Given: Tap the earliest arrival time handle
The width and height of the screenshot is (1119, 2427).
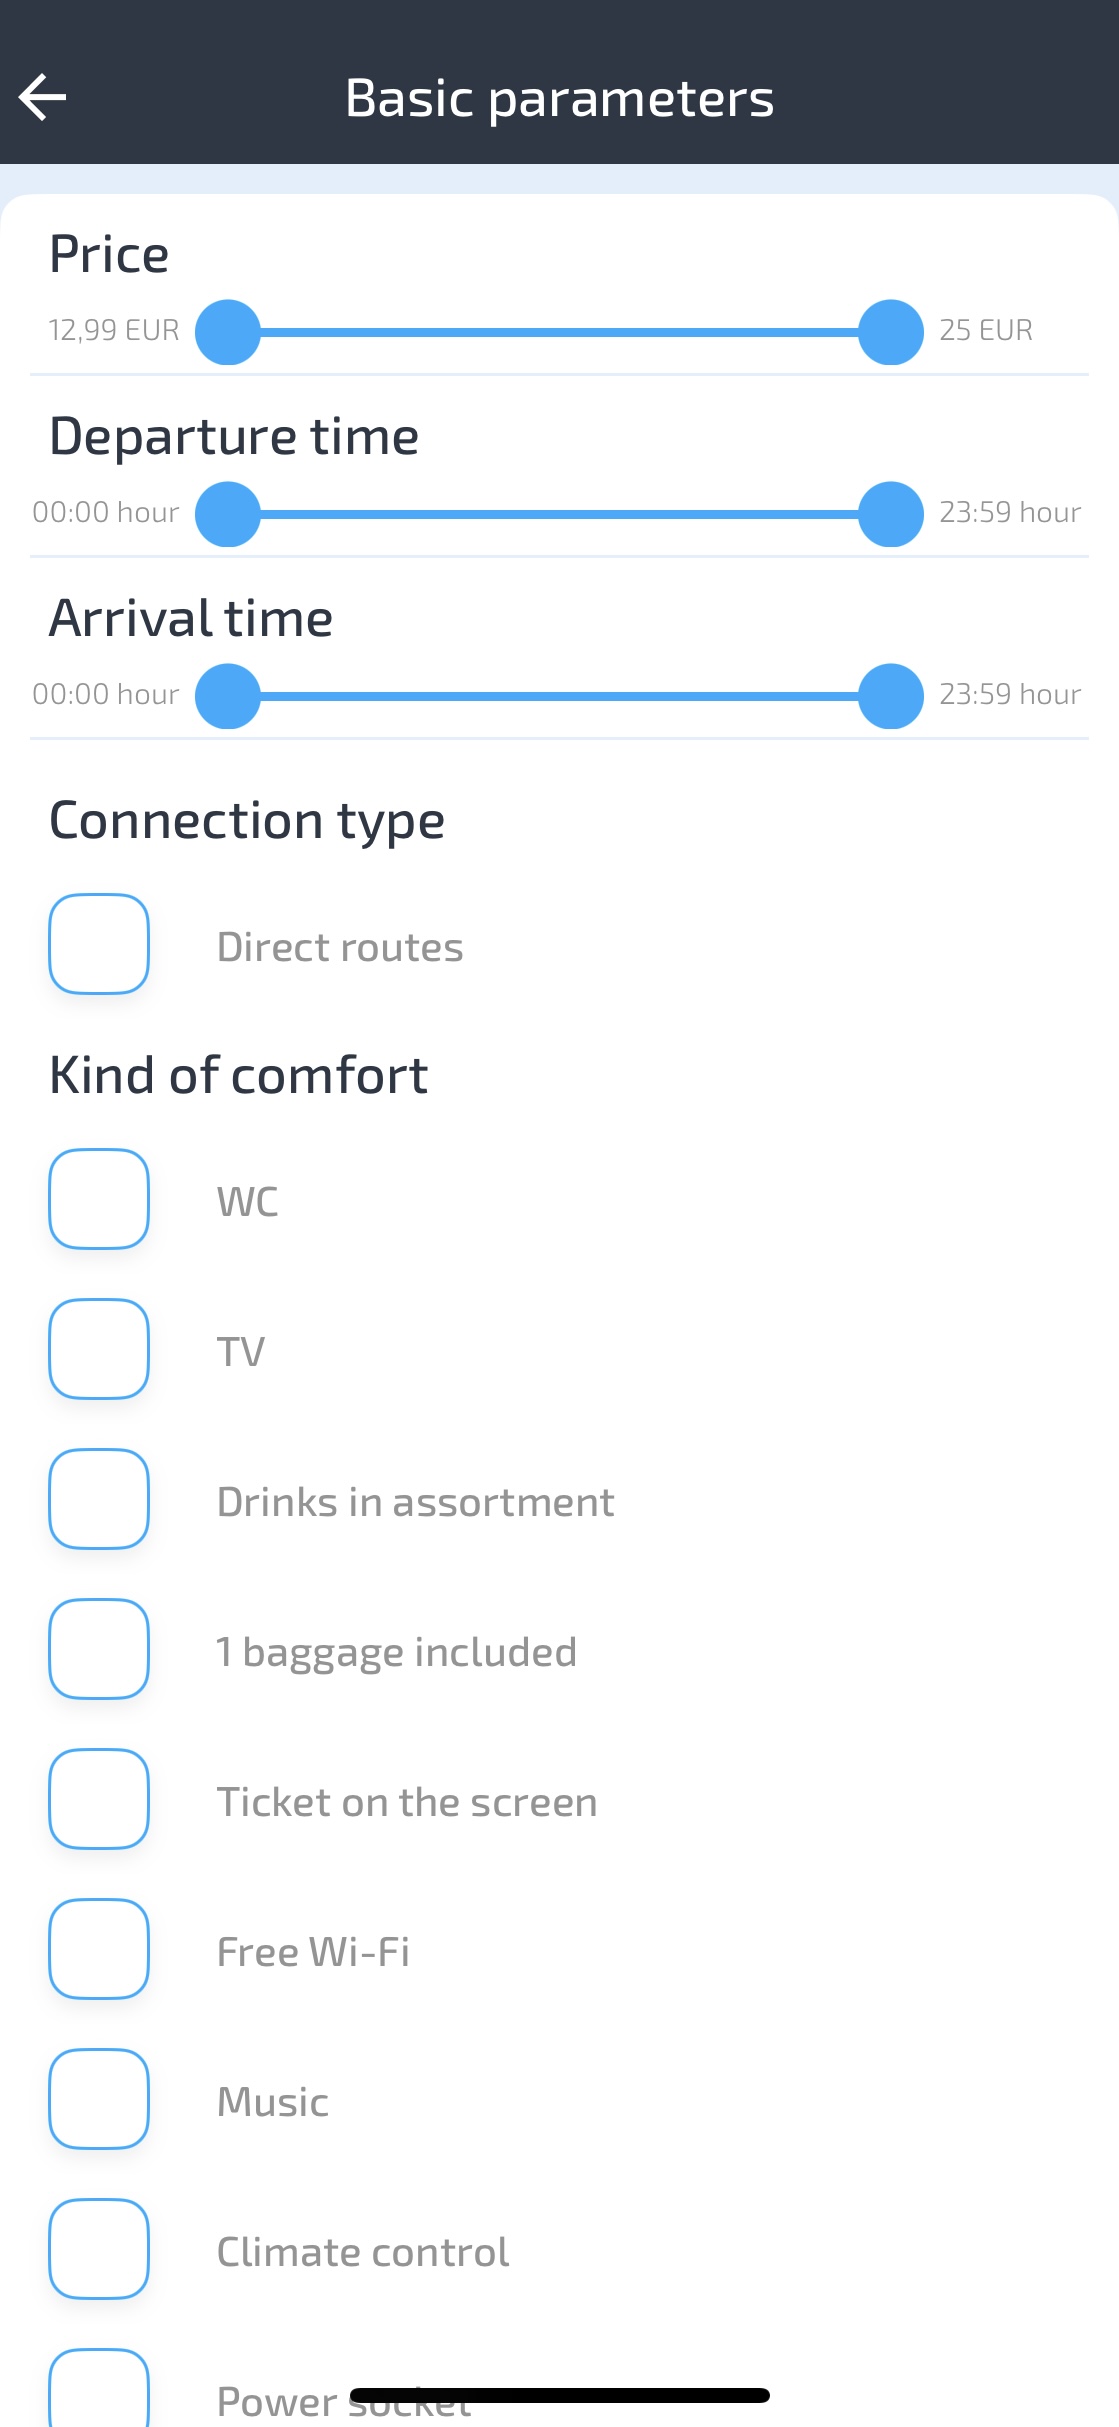Looking at the screenshot, I should tap(228, 696).
